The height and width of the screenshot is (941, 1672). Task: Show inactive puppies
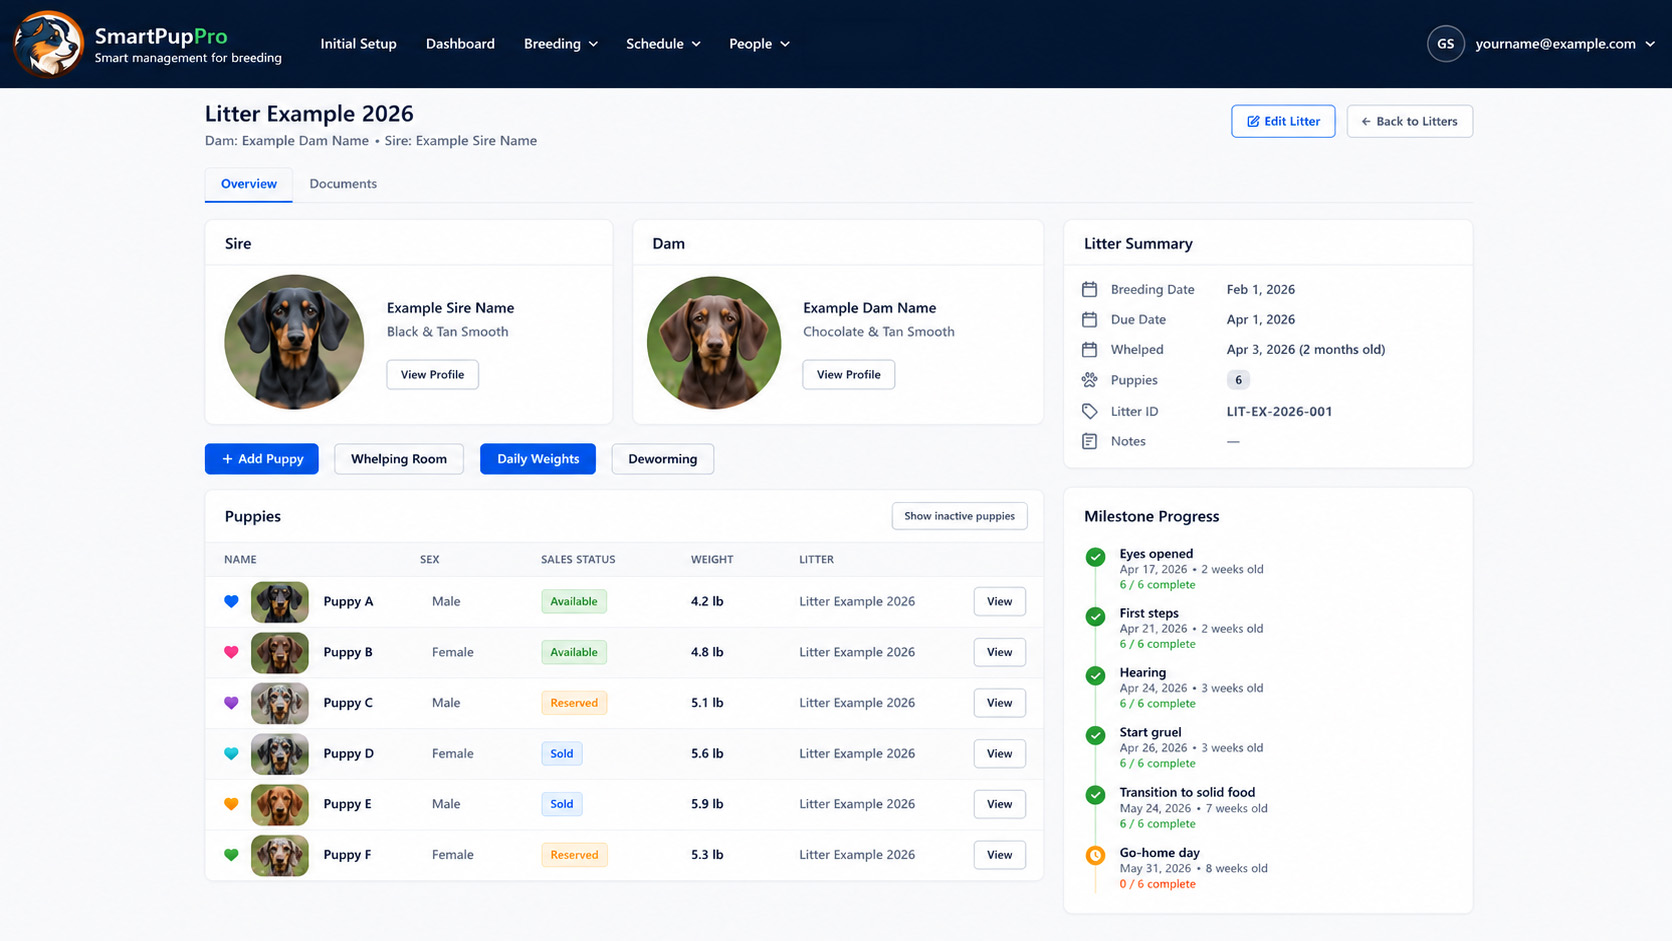(x=959, y=516)
